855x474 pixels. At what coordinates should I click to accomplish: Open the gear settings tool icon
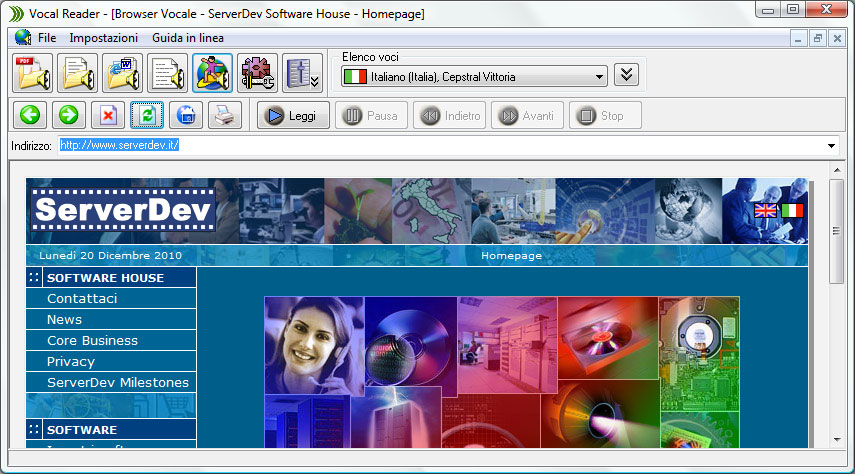257,73
